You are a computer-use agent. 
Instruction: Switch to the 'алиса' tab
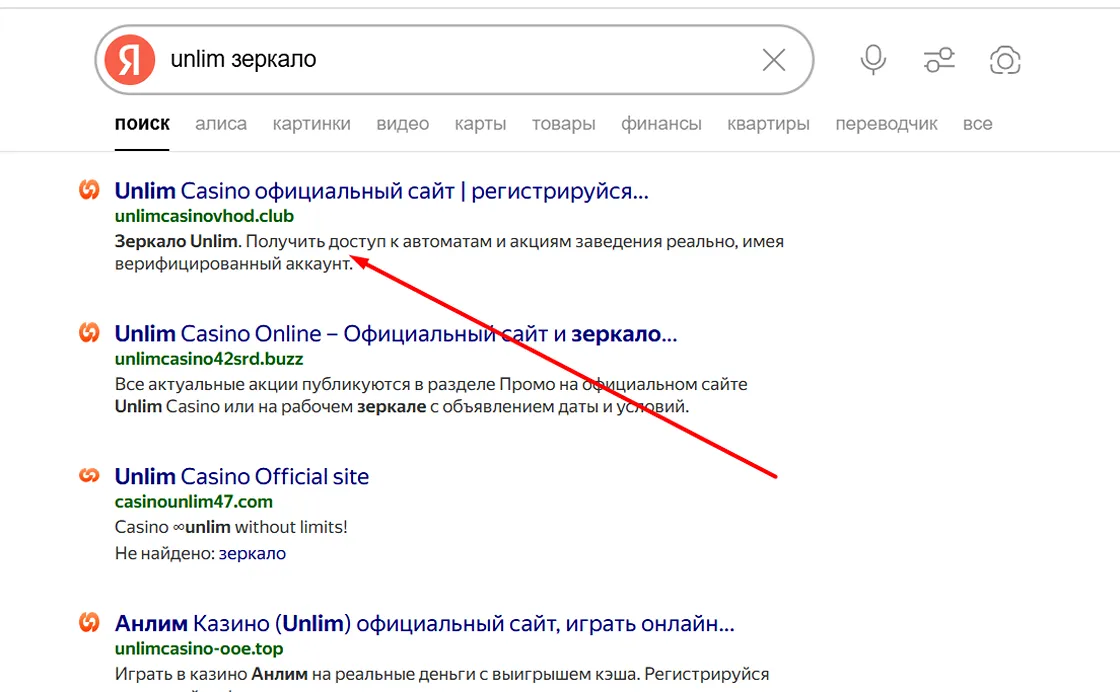[221, 124]
